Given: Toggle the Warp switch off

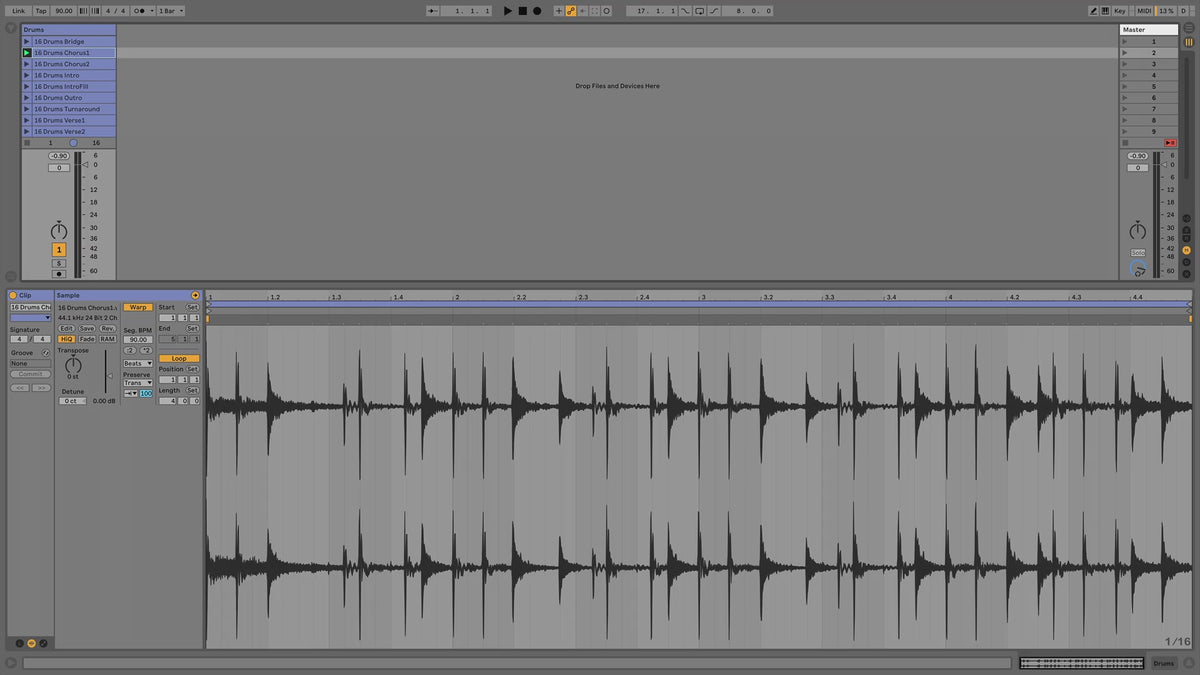Looking at the screenshot, I should pyautogui.click(x=137, y=307).
